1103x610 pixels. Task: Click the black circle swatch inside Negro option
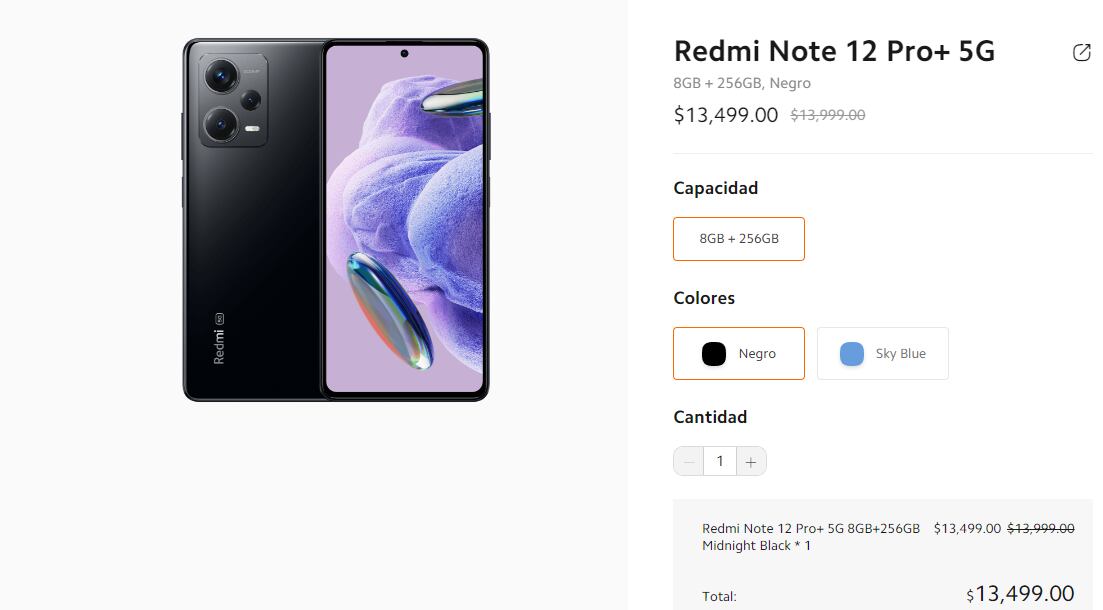[x=714, y=353]
